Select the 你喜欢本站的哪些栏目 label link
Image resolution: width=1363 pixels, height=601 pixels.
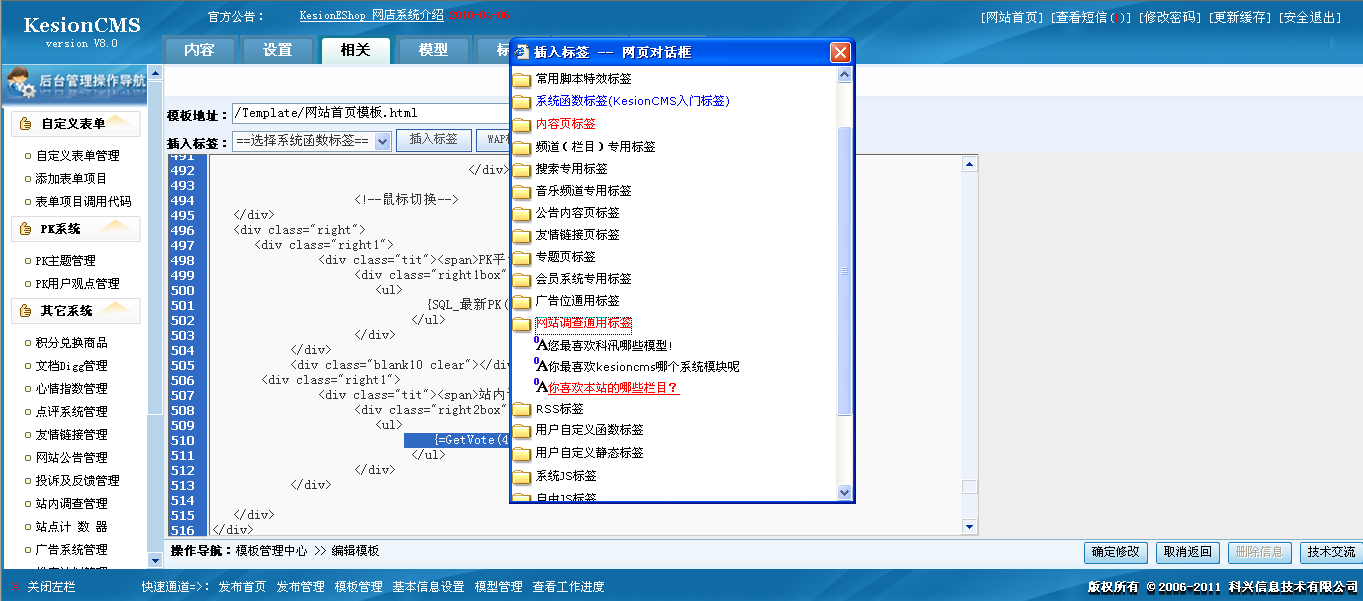click(613, 388)
